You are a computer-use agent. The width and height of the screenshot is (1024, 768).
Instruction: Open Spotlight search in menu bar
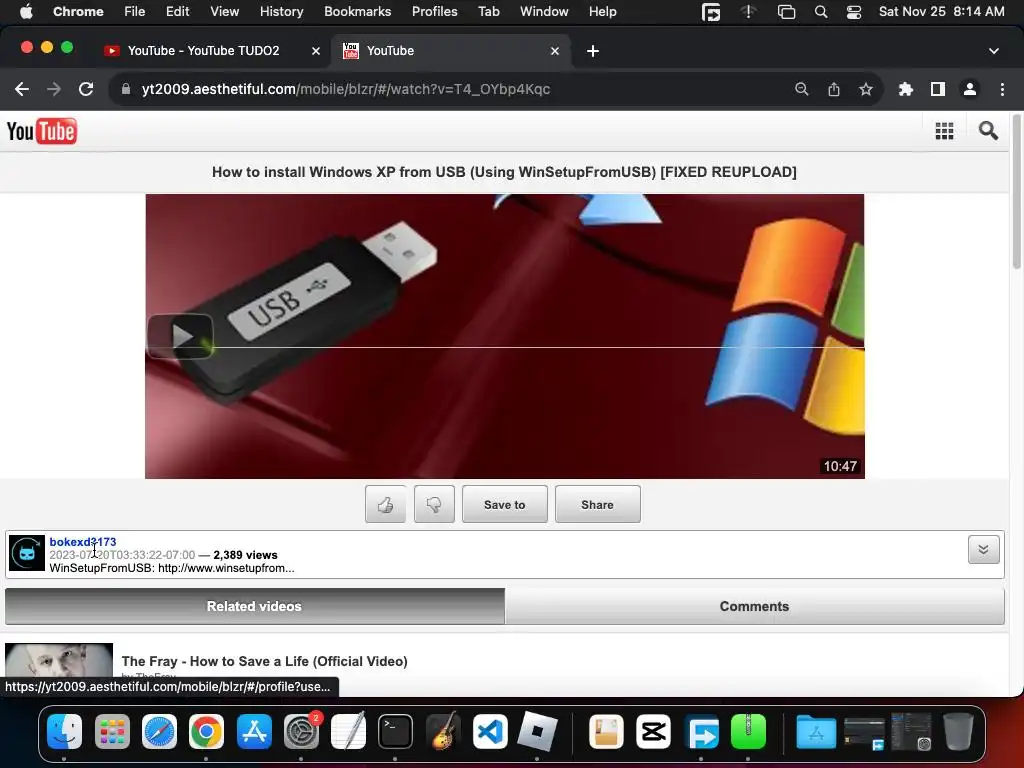pos(821,12)
